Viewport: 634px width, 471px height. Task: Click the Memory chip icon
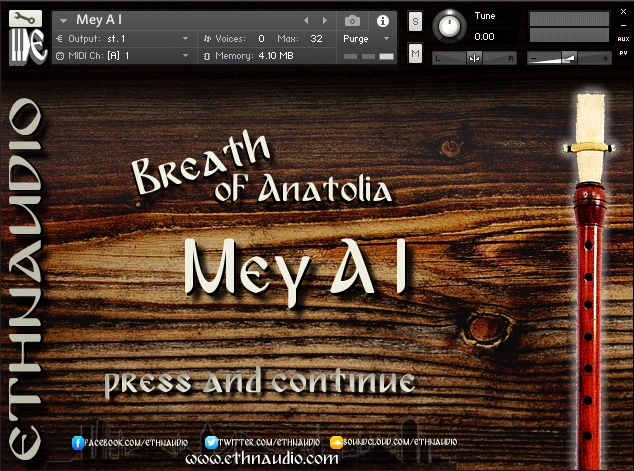[207, 56]
